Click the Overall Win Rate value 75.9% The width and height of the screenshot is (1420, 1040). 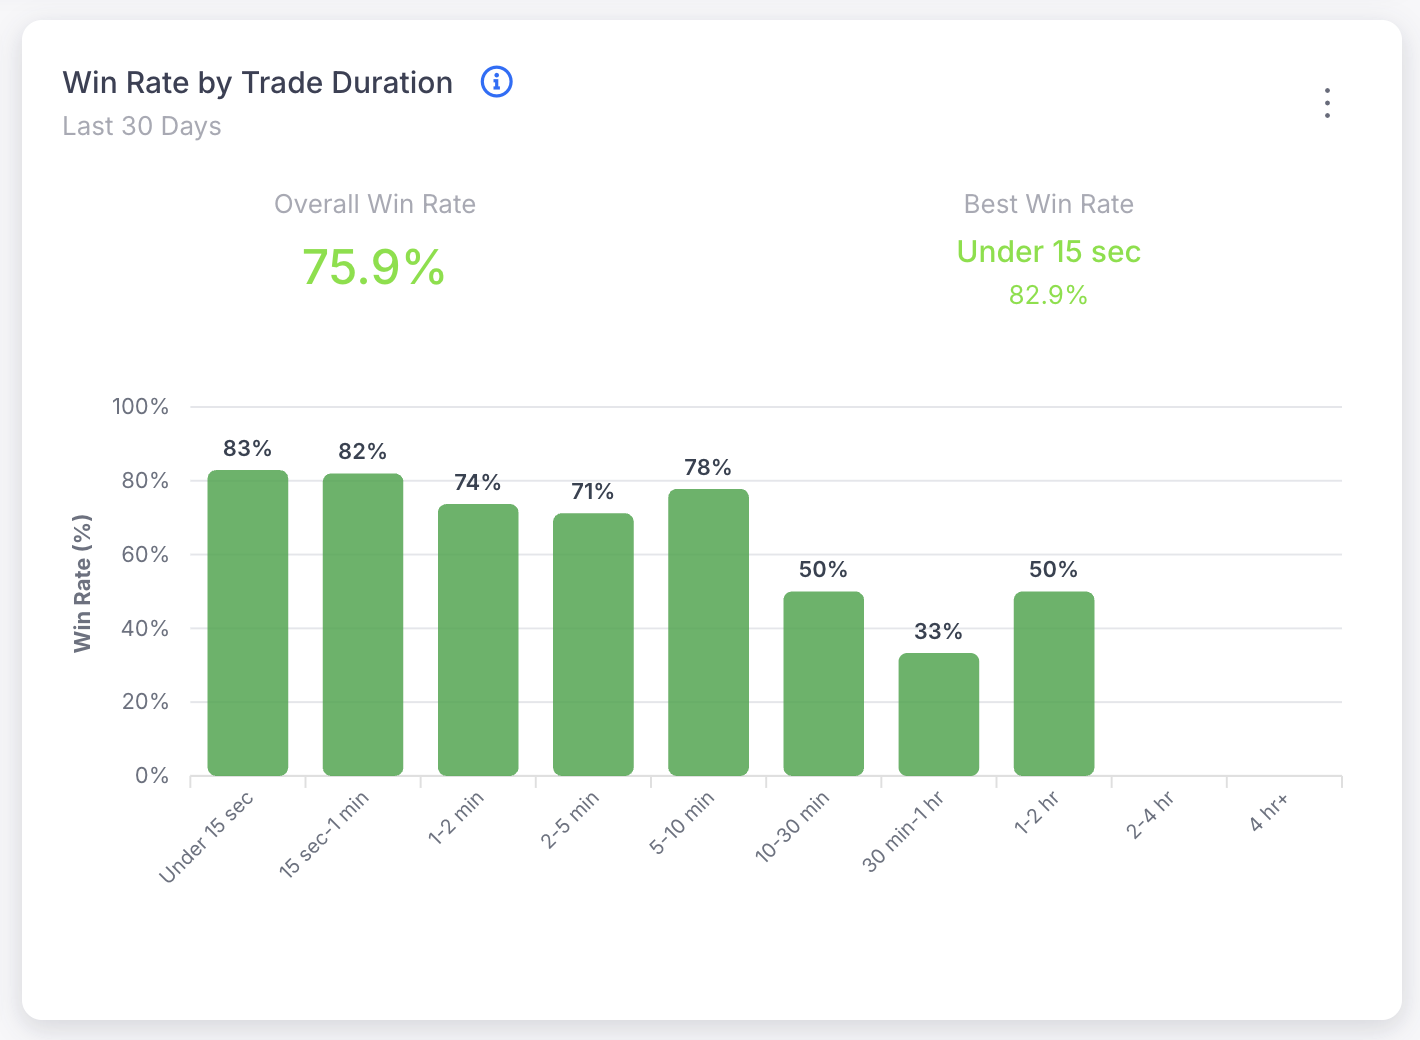pyautogui.click(x=374, y=267)
